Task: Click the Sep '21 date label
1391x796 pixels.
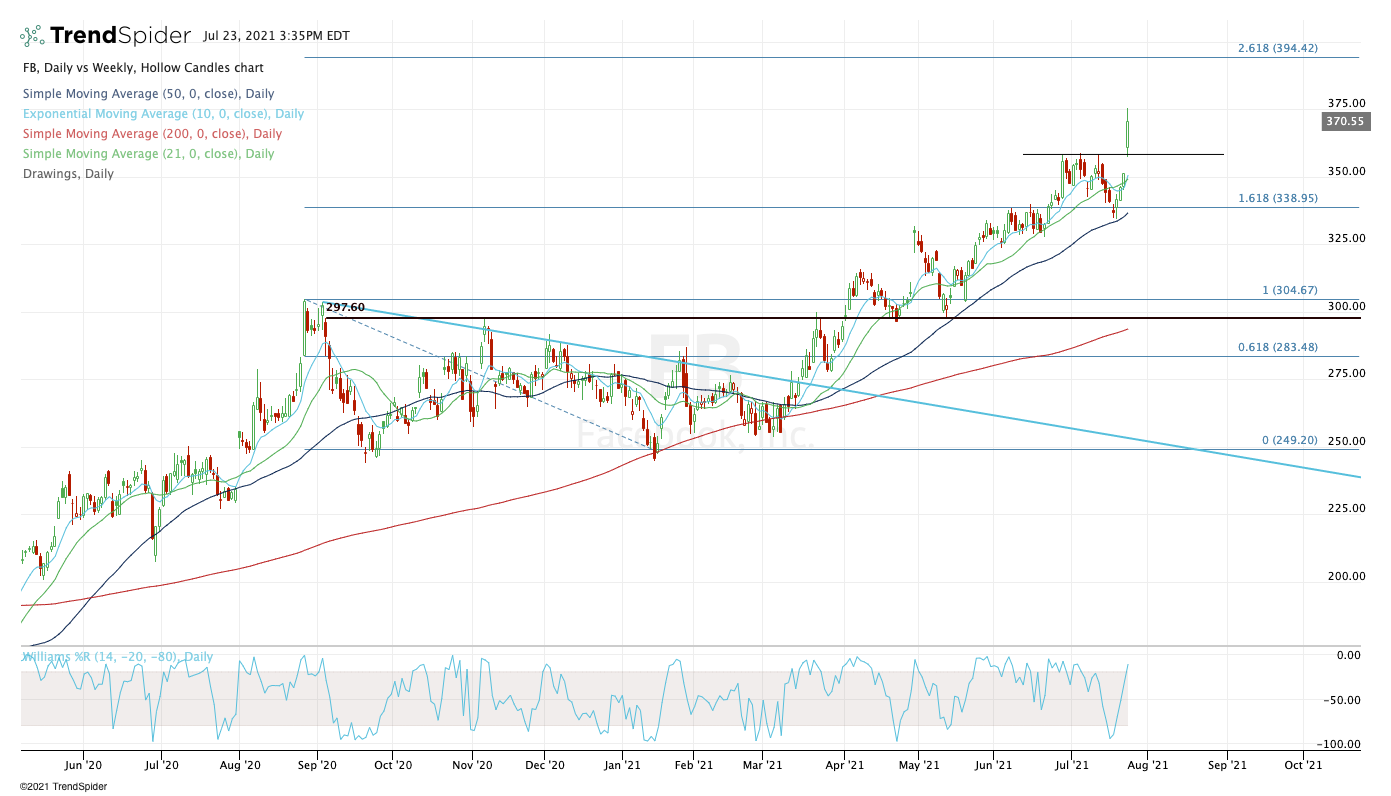Action: (1227, 766)
